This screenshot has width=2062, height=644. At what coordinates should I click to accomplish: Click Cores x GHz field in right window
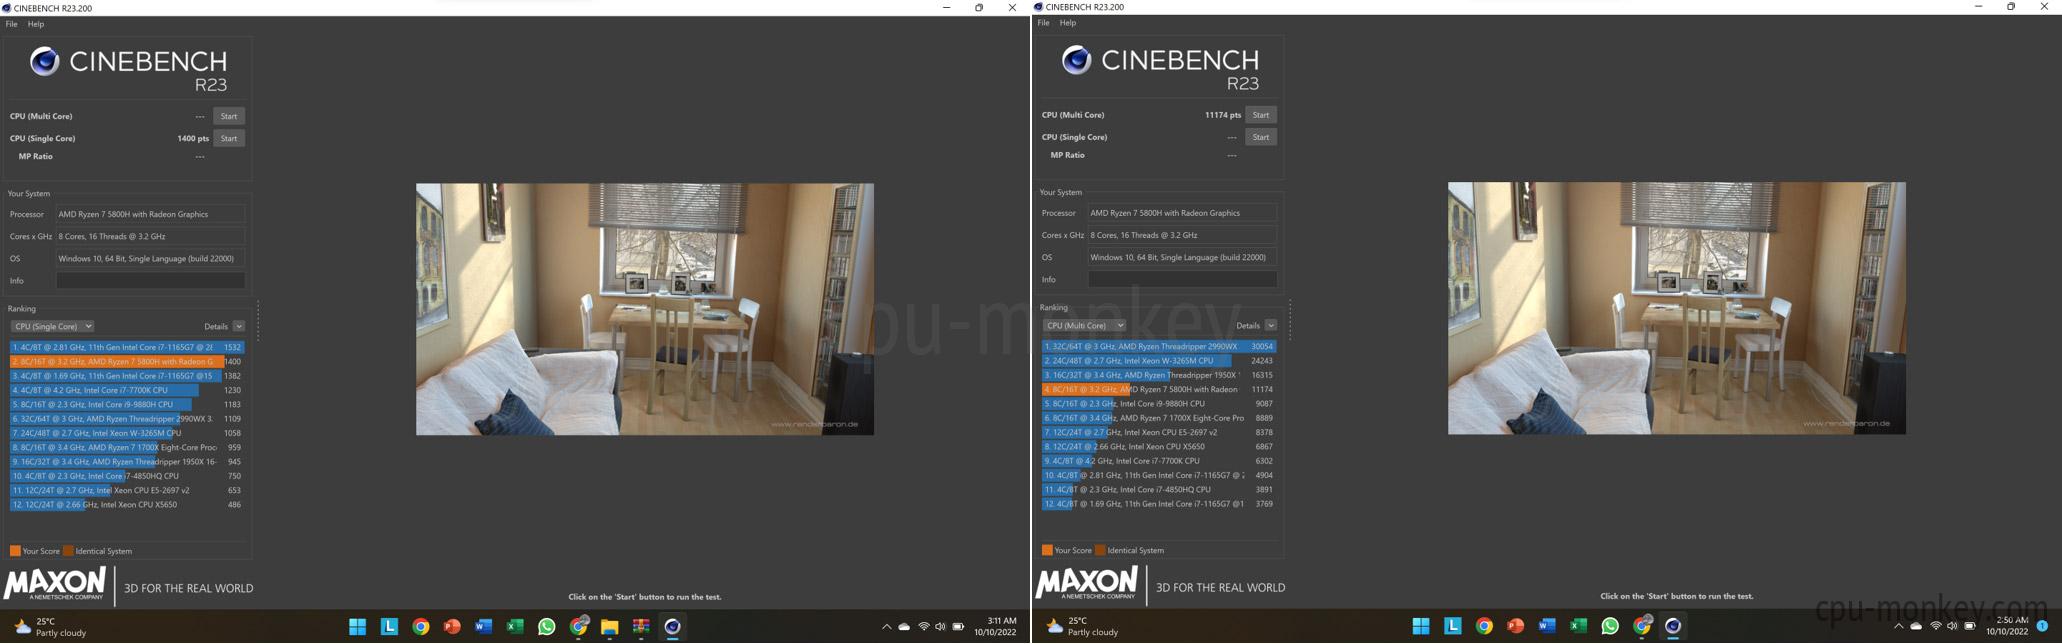(1182, 235)
